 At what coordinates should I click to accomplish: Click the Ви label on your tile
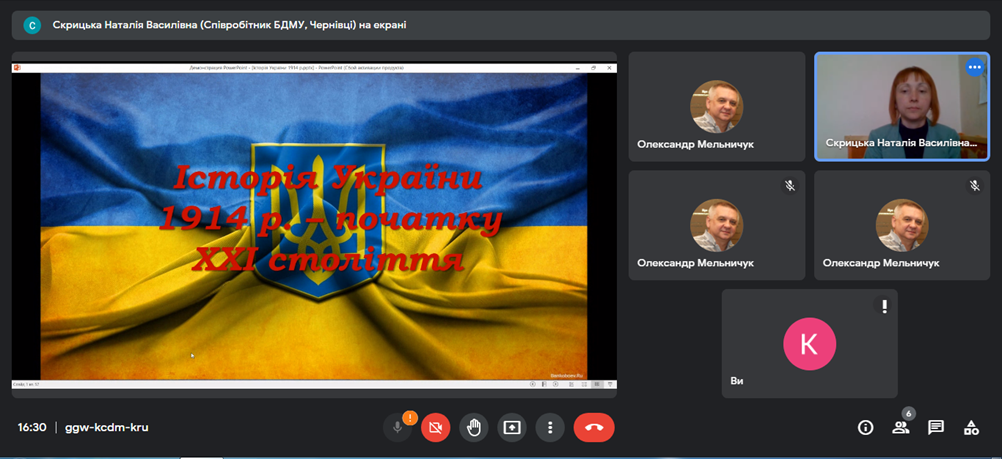pos(737,381)
